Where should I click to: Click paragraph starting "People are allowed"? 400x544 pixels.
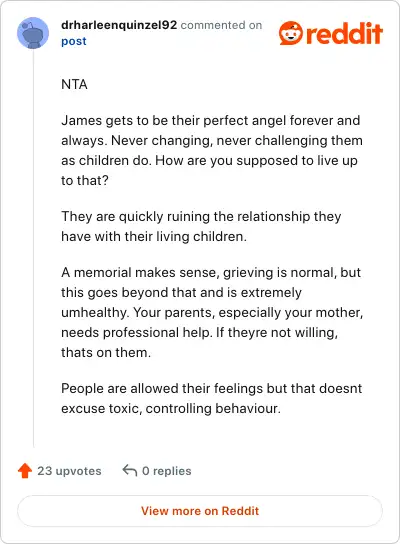212,398
